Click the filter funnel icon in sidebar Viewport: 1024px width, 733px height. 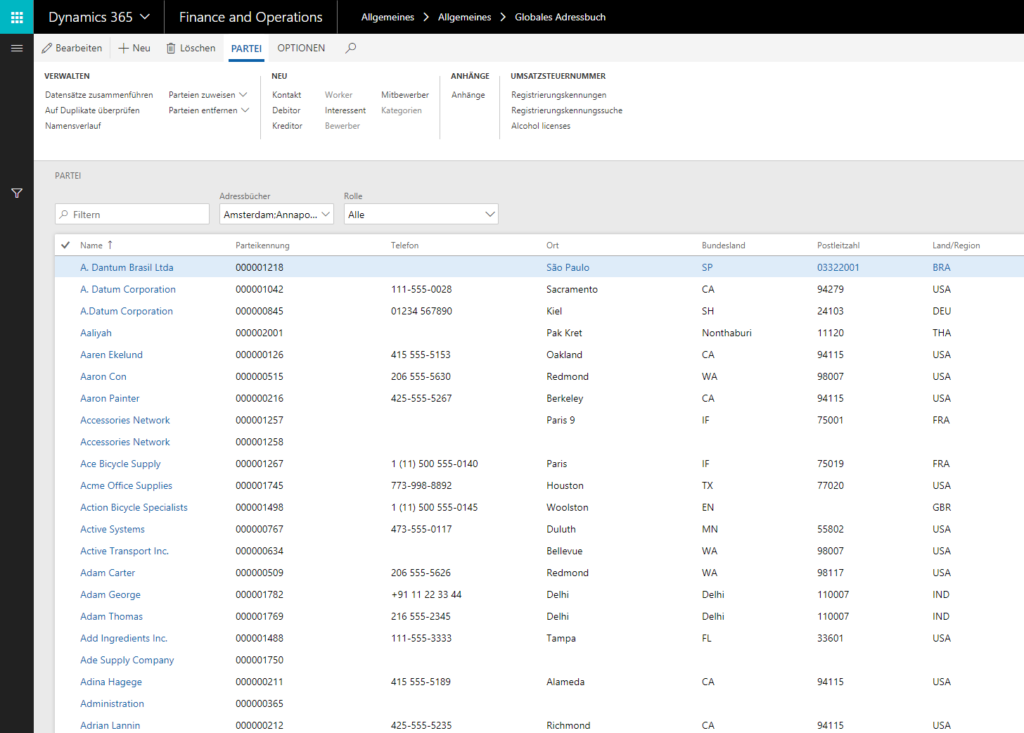pyautogui.click(x=16, y=193)
